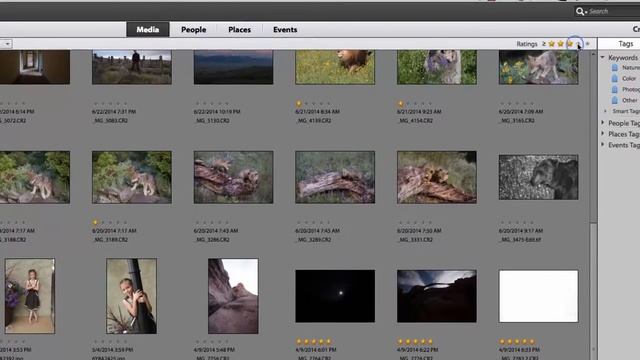Viewport: 640px width, 360px height.
Task: Select the log thumbnail from 7:45 AM
Action: point(335,177)
